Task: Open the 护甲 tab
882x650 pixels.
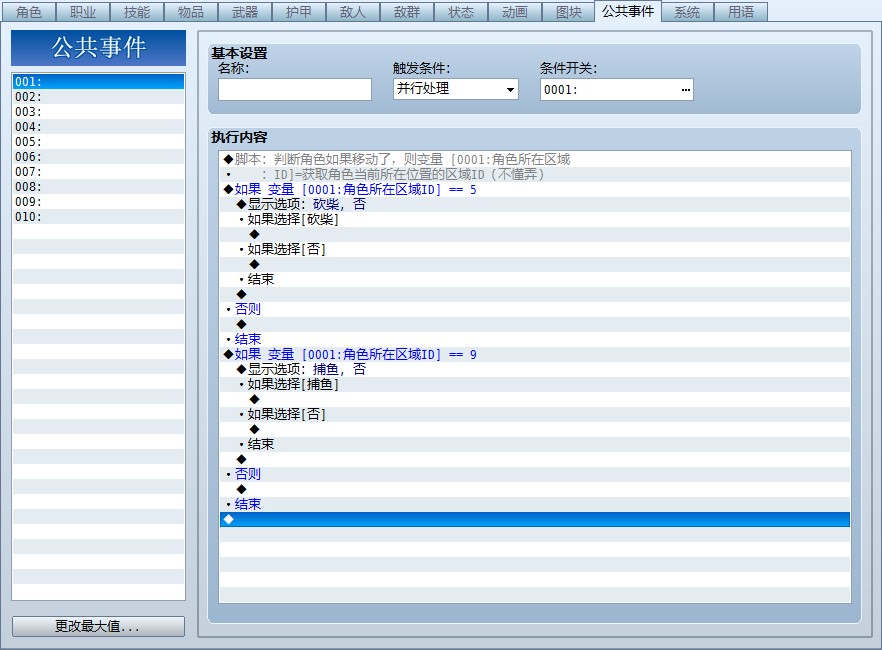Action: pyautogui.click(x=299, y=12)
